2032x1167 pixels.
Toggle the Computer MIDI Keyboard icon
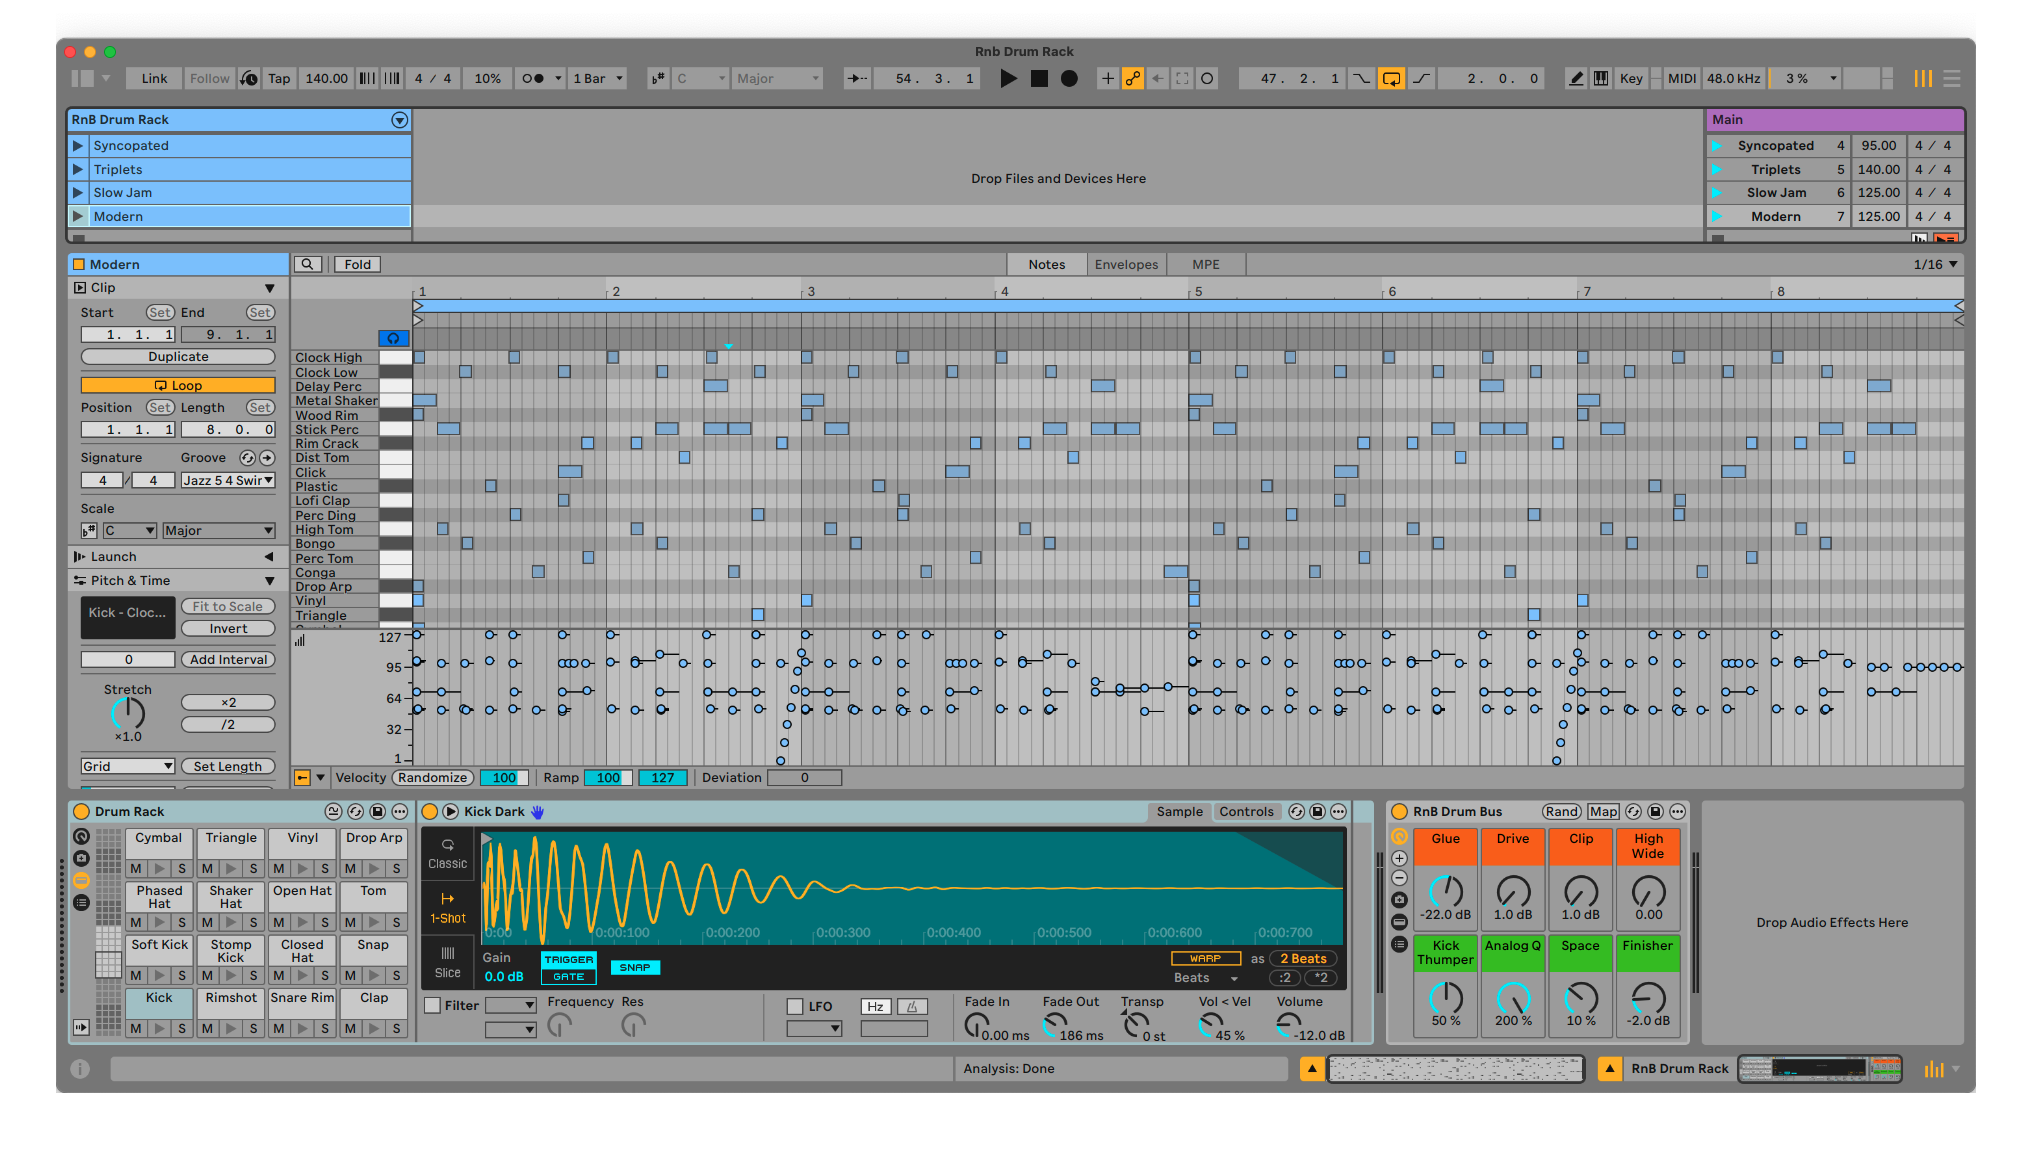coord(1601,79)
